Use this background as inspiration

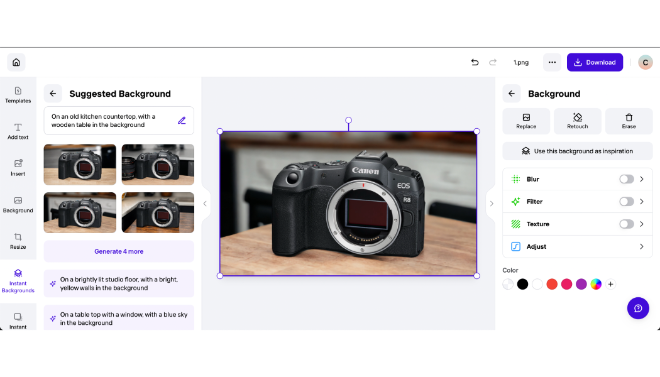578,151
